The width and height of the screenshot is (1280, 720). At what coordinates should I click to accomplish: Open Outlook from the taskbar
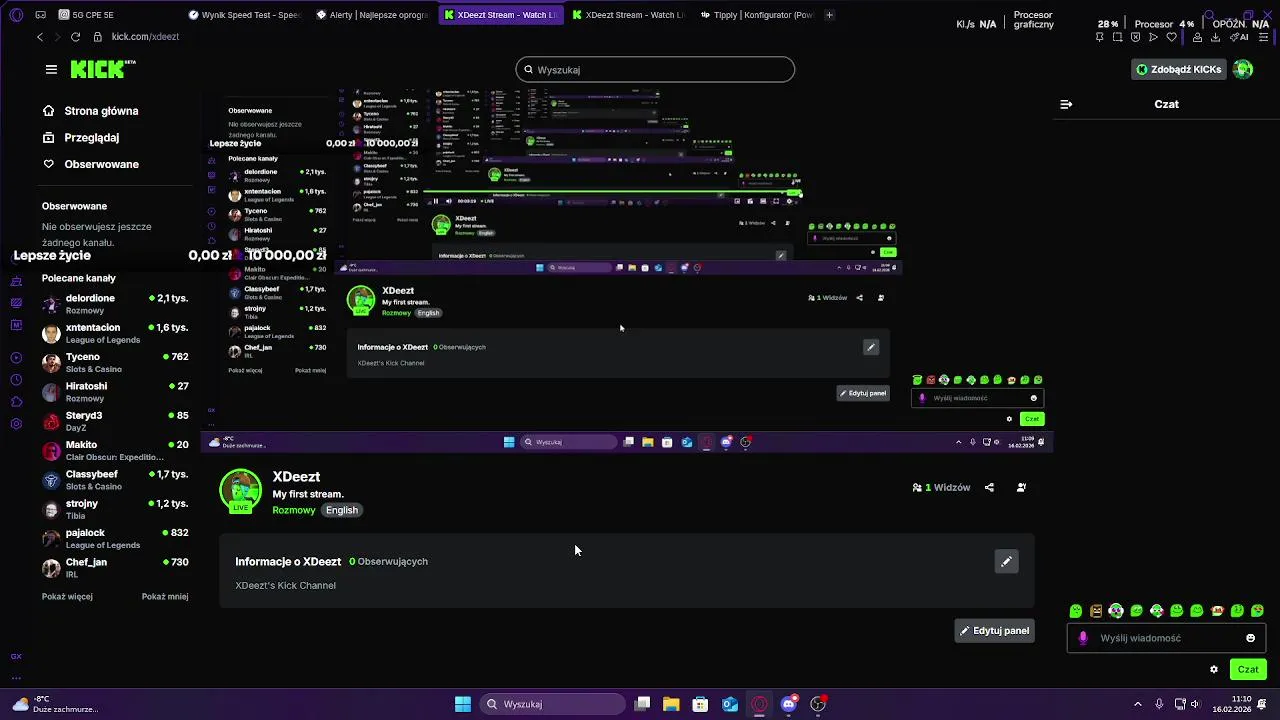[x=730, y=704]
